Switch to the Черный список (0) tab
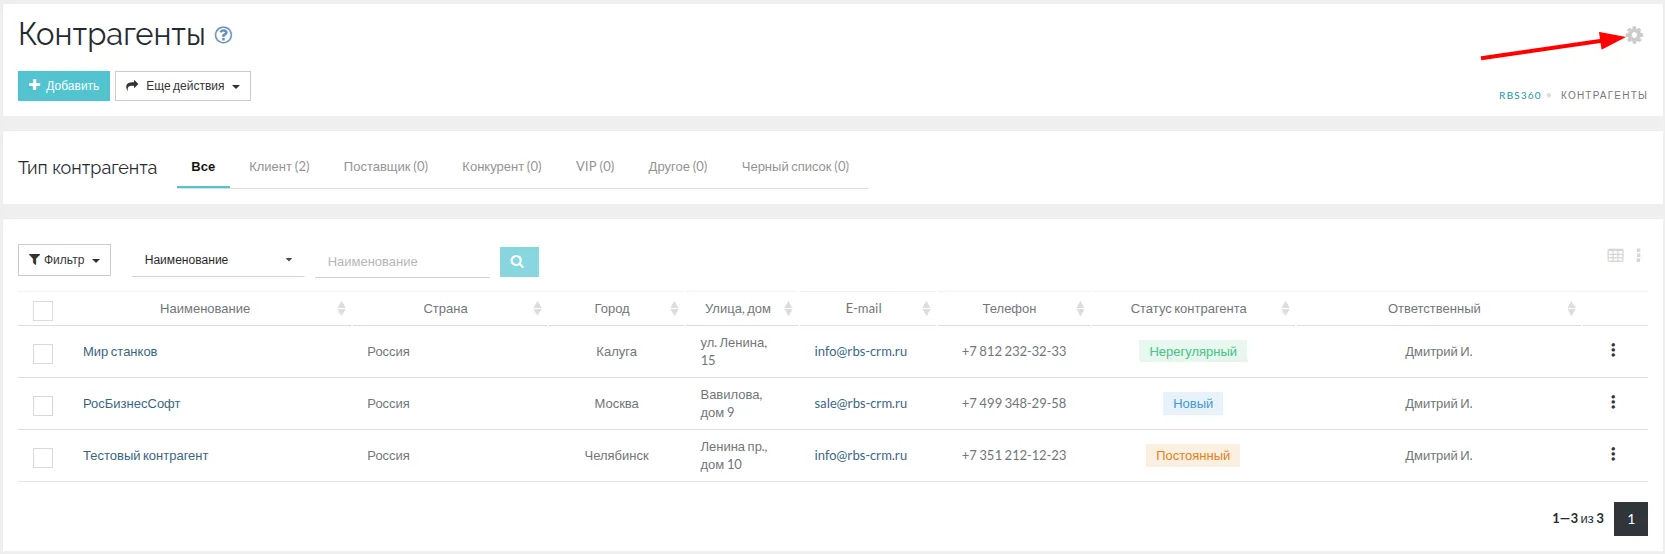Screen dimensions: 1665x554 pos(794,167)
